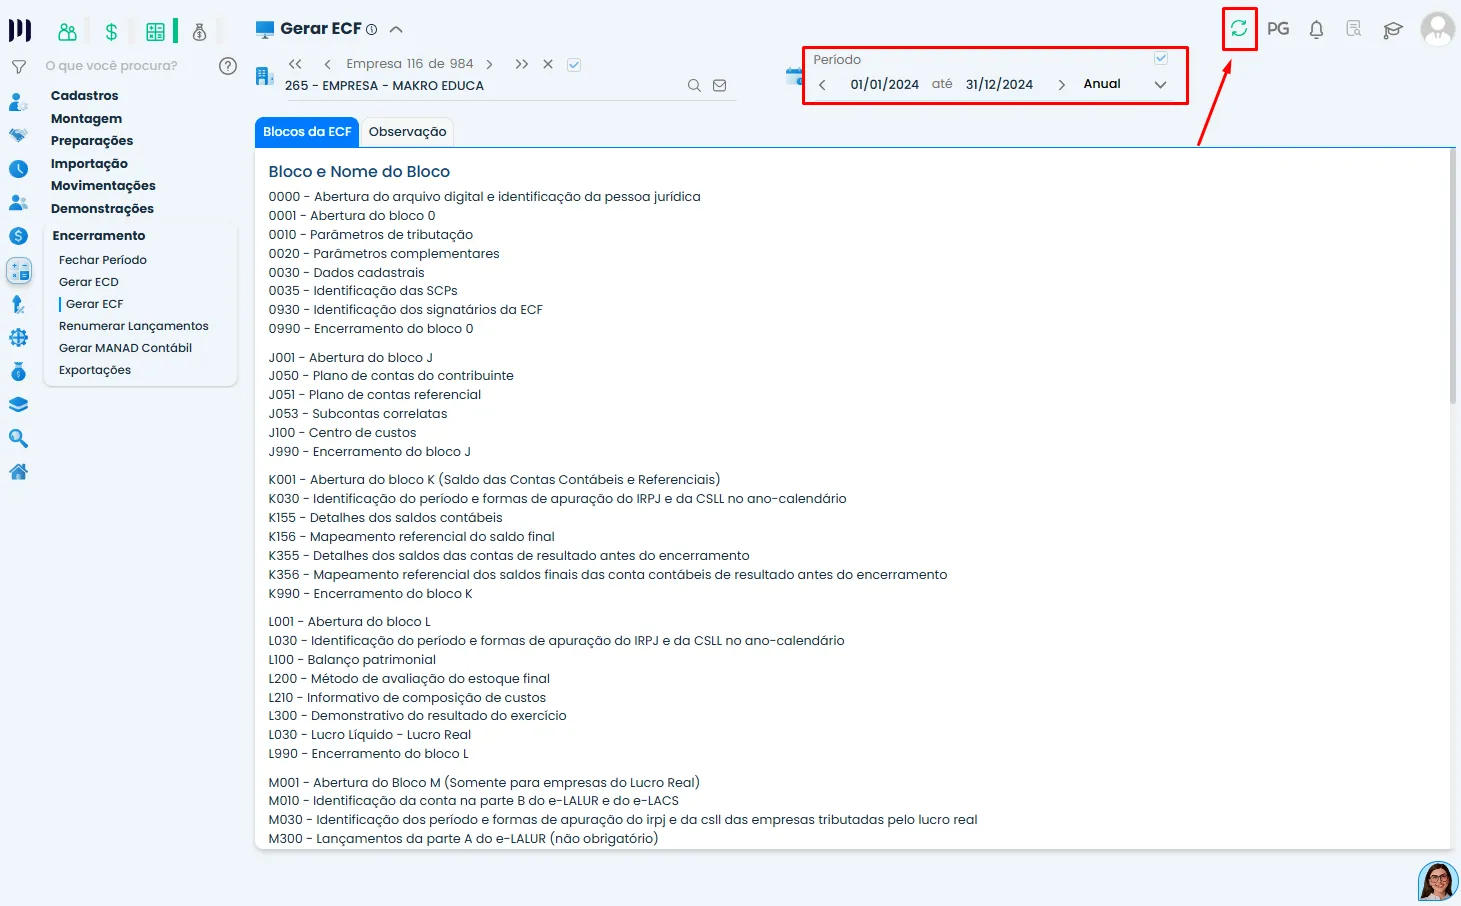1461x906 pixels.
Task: Switch to the Observação tab
Action: [x=407, y=132]
